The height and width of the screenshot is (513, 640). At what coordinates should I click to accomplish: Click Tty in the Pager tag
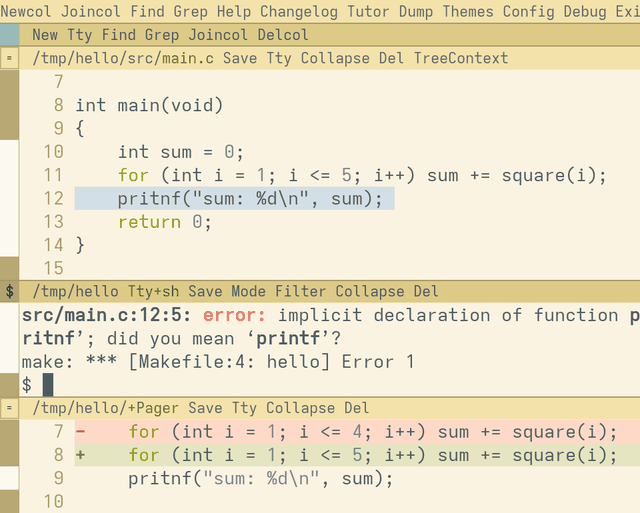tap(244, 408)
